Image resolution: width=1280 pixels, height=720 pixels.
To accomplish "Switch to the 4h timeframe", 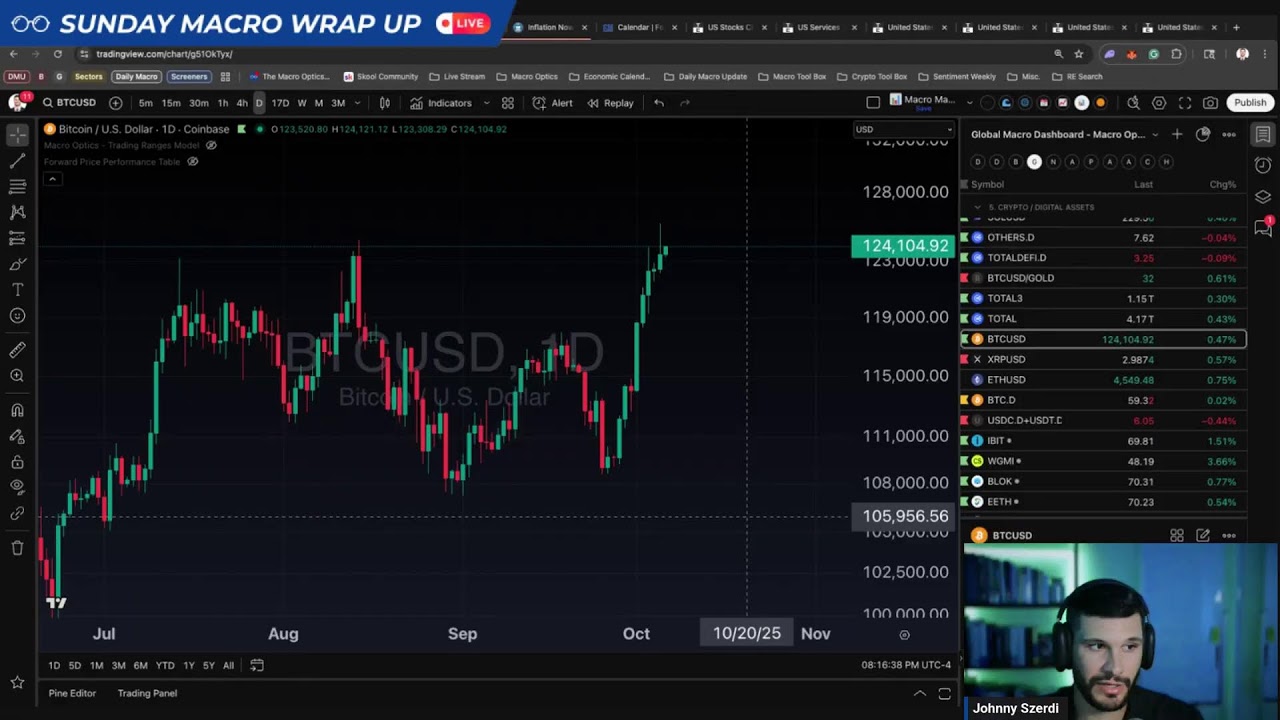I will pos(241,103).
